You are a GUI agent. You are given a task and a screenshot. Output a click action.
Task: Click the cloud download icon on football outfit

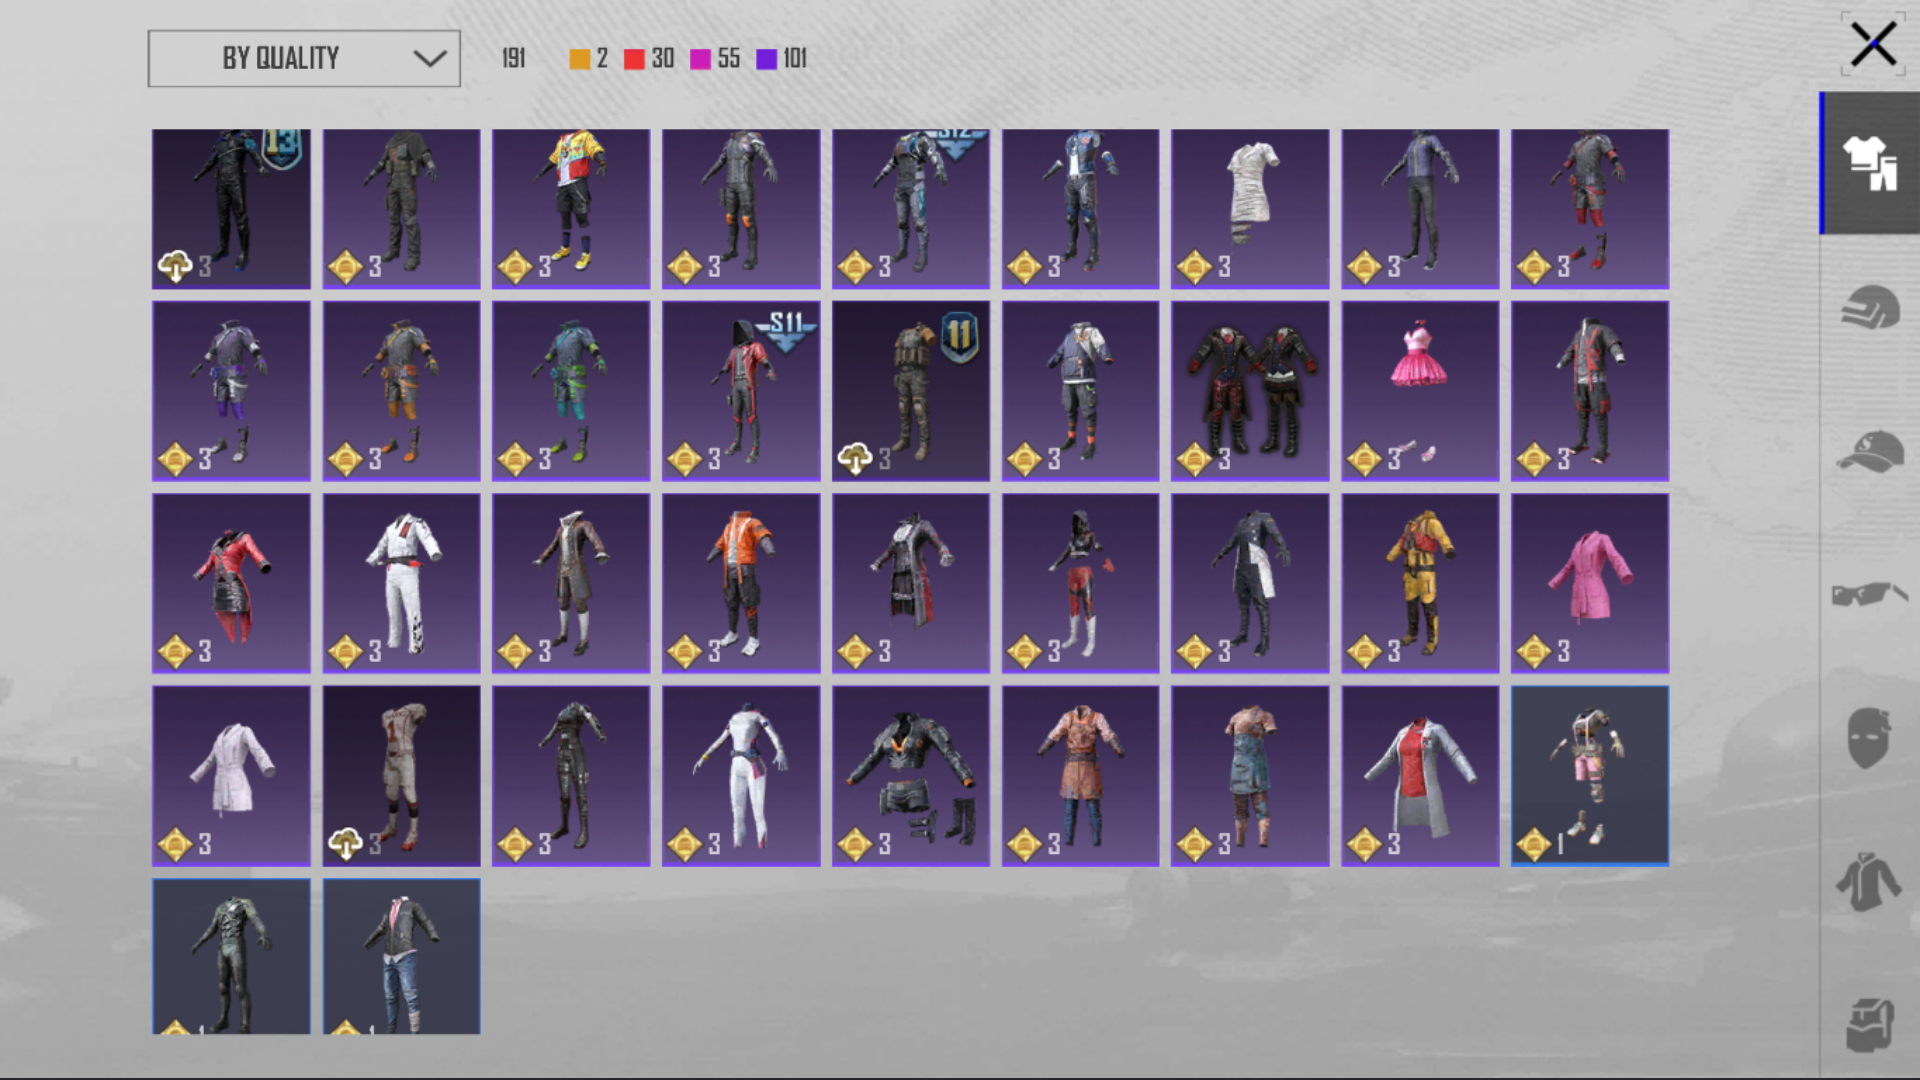(345, 844)
